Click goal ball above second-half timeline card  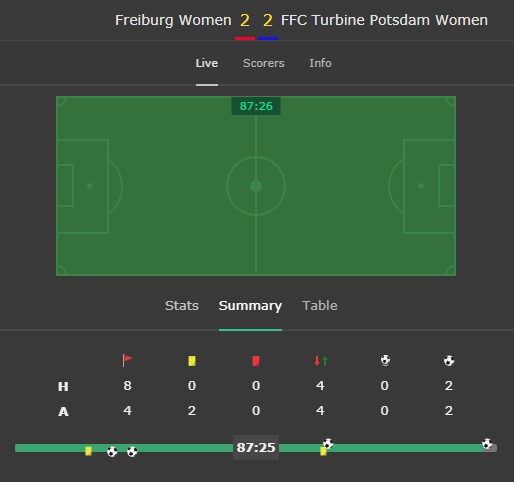328,443
